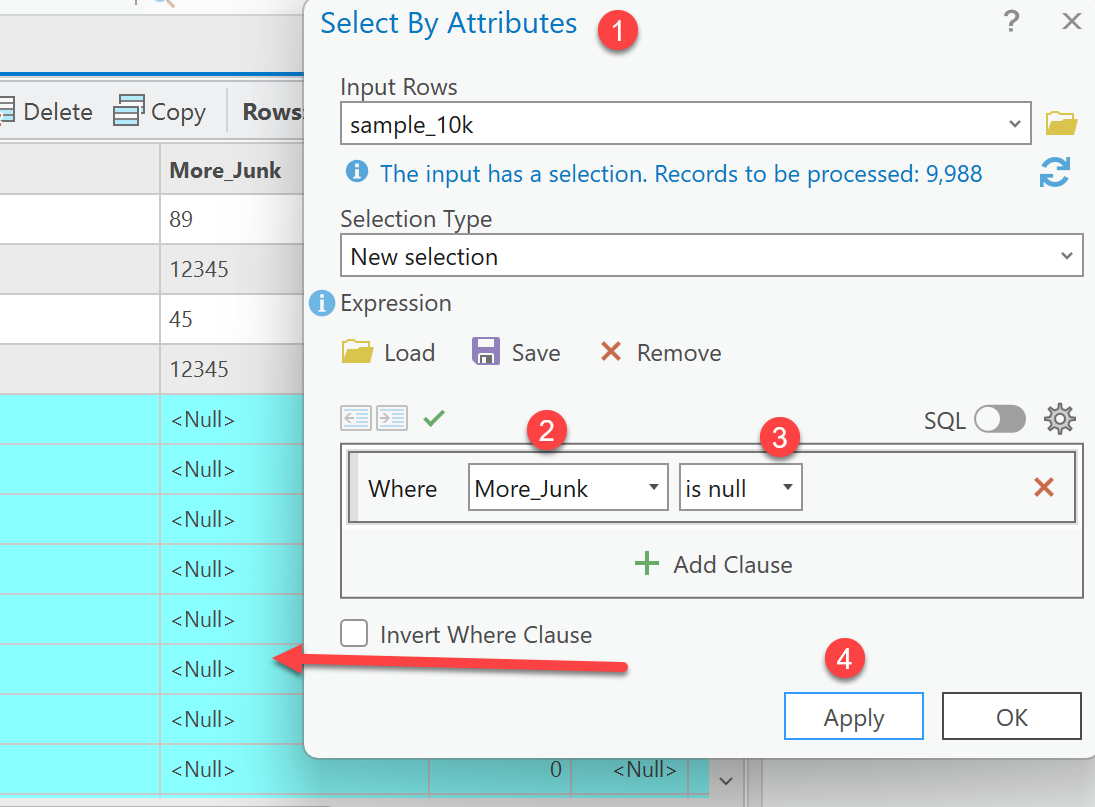Click the browse folder icon beside Input Rows
The height and width of the screenshot is (807, 1095).
(x=1061, y=124)
